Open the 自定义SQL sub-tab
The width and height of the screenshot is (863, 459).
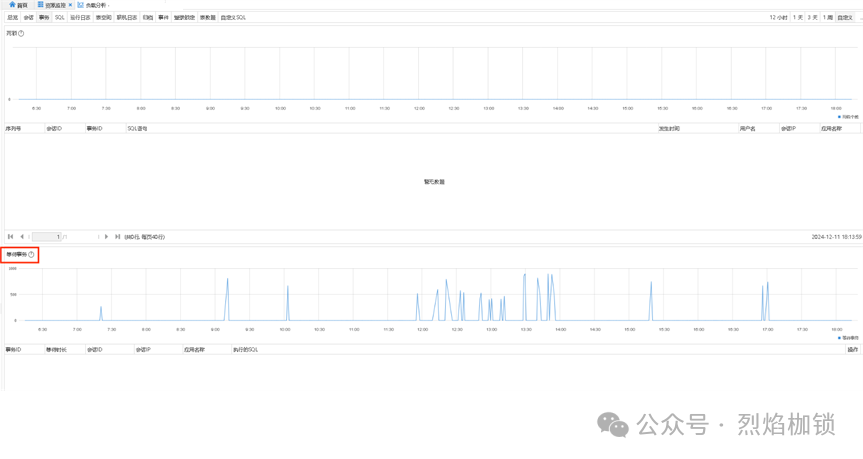coord(233,18)
